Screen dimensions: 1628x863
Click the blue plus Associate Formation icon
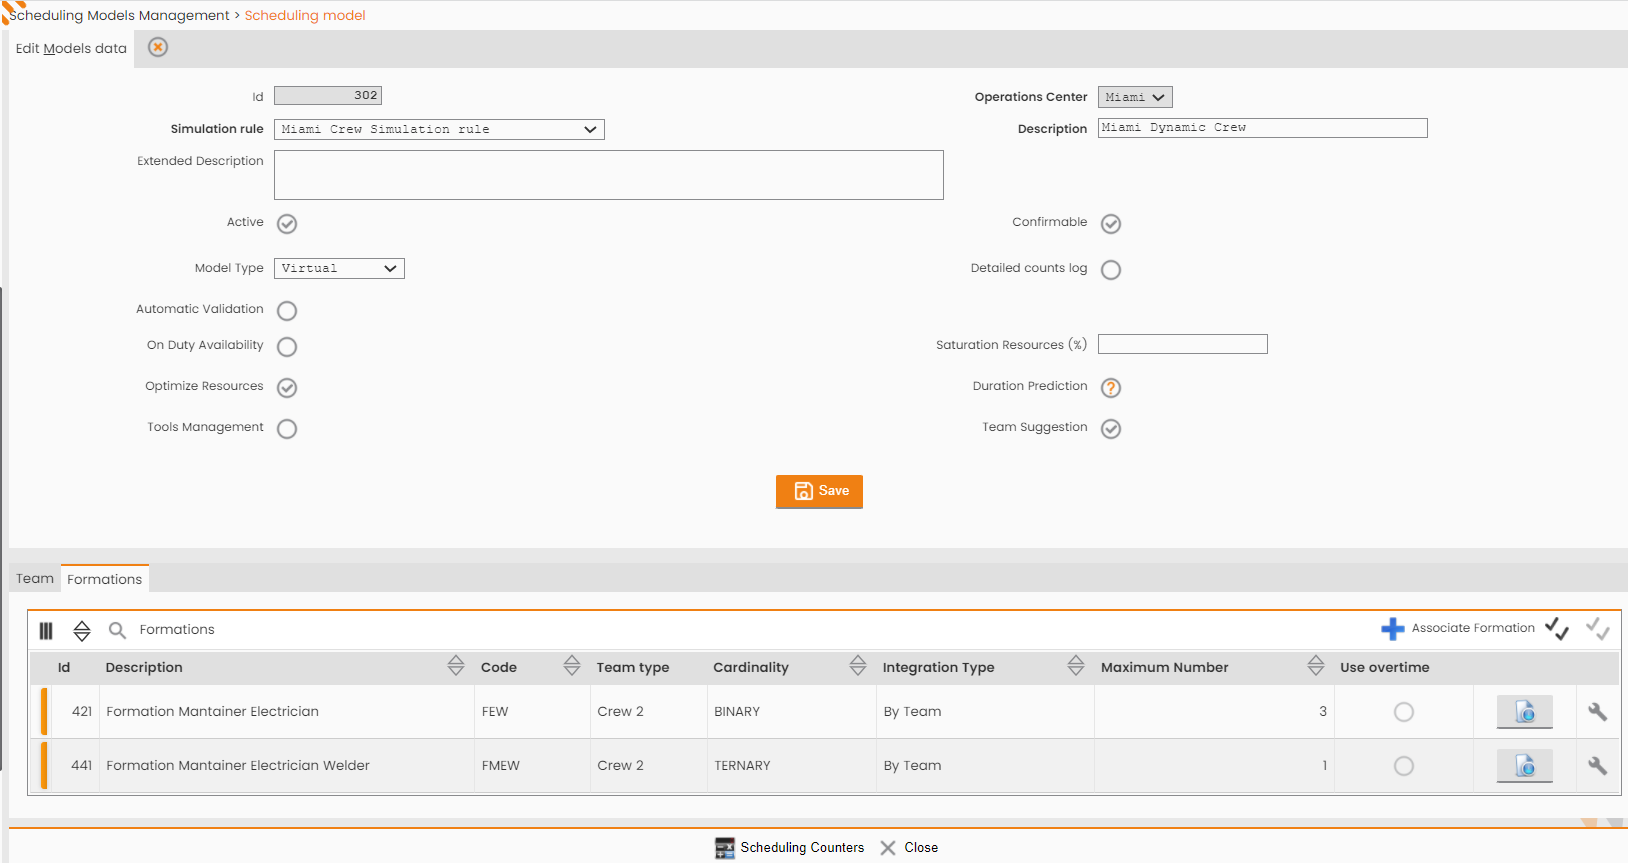pyautogui.click(x=1392, y=629)
